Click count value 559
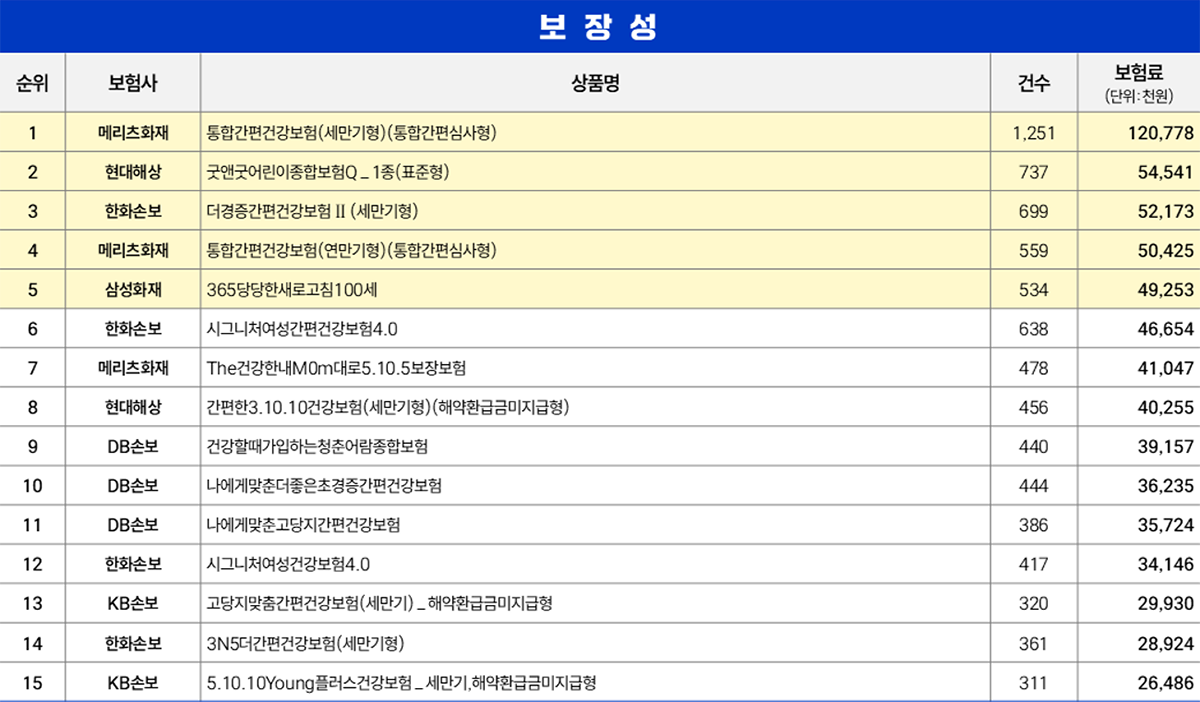This screenshot has width=1200, height=702. (x=1033, y=250)
